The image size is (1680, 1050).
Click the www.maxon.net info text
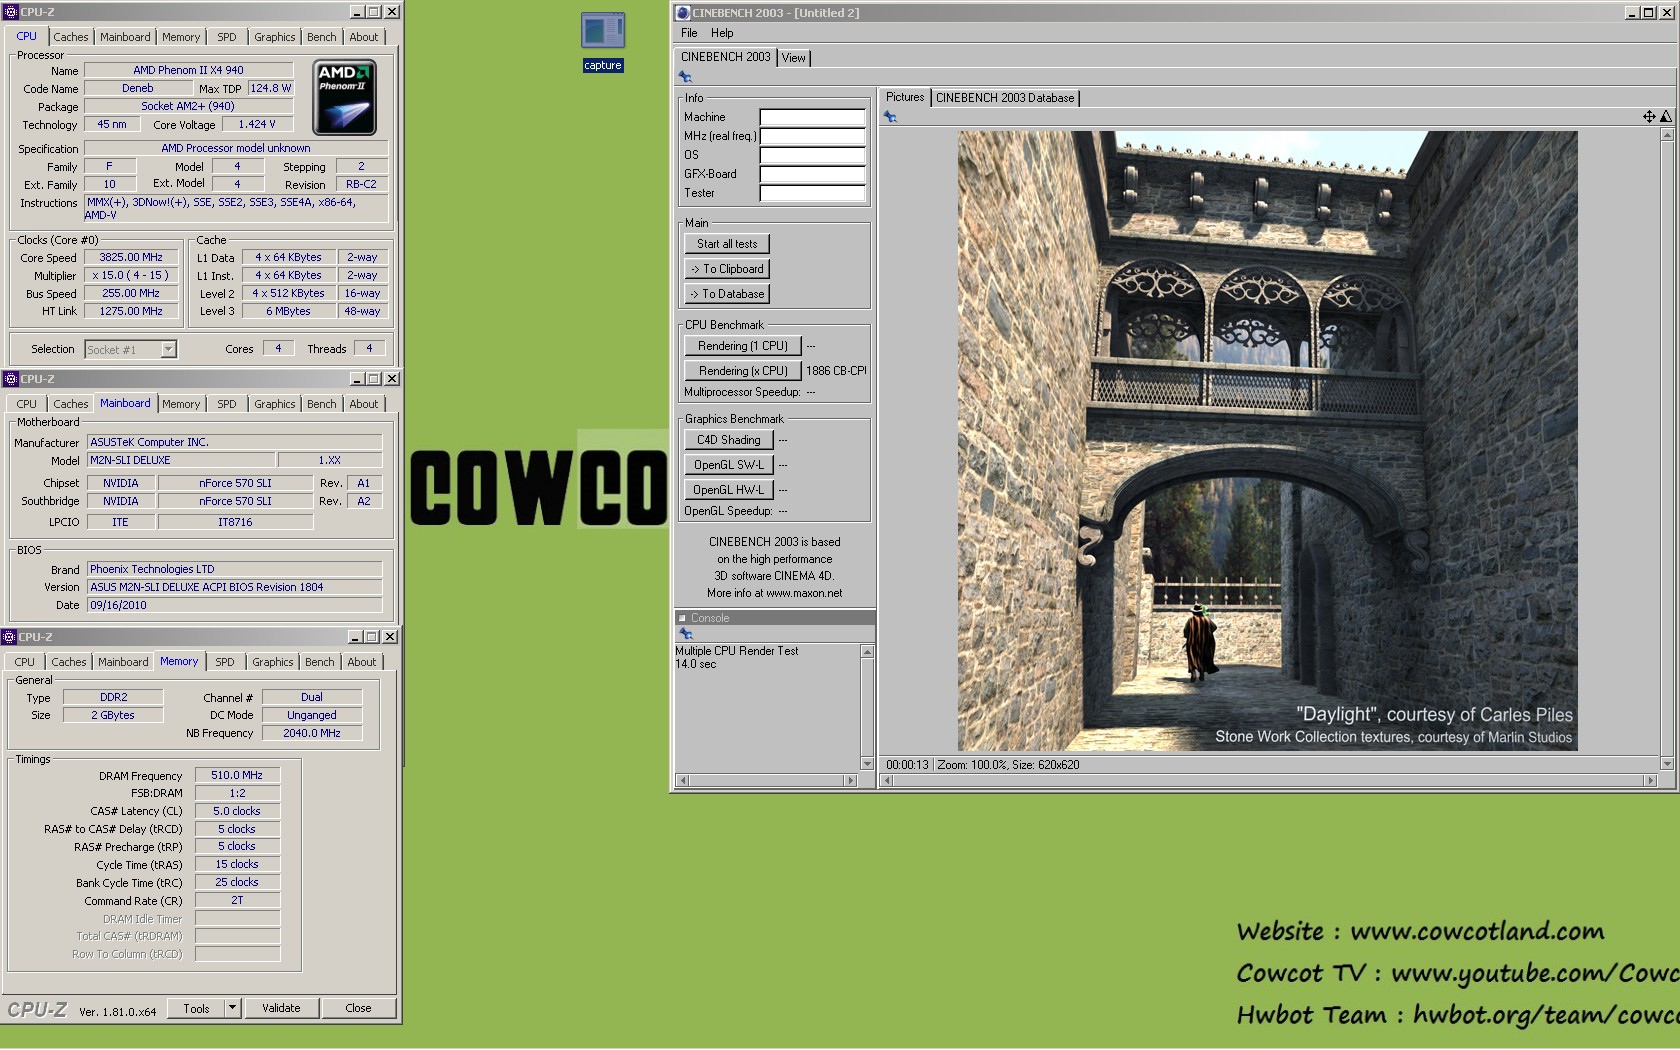point(774,593)
